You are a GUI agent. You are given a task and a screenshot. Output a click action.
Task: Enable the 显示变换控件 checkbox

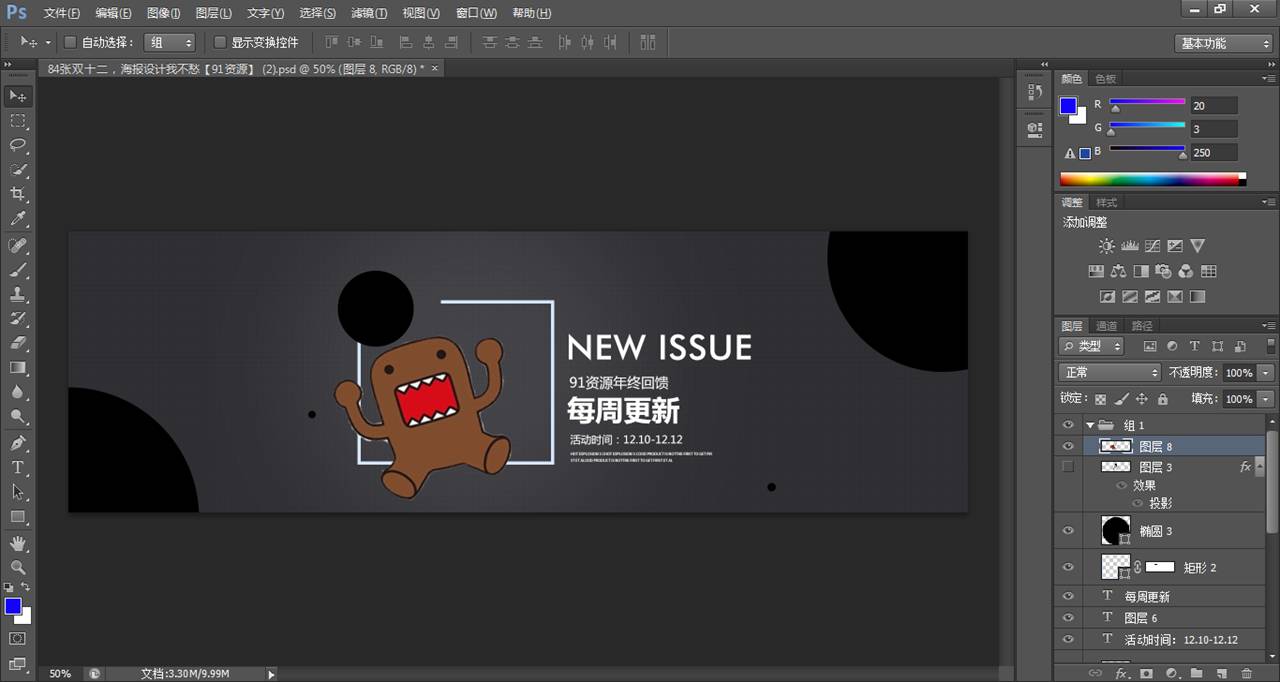[x=220, y=42]
